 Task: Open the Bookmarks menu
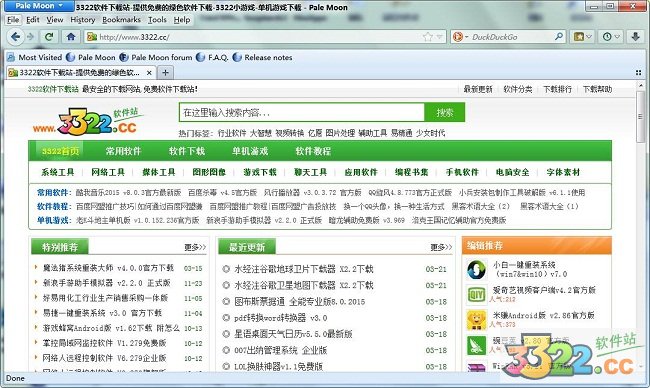[x=121, y=19]
